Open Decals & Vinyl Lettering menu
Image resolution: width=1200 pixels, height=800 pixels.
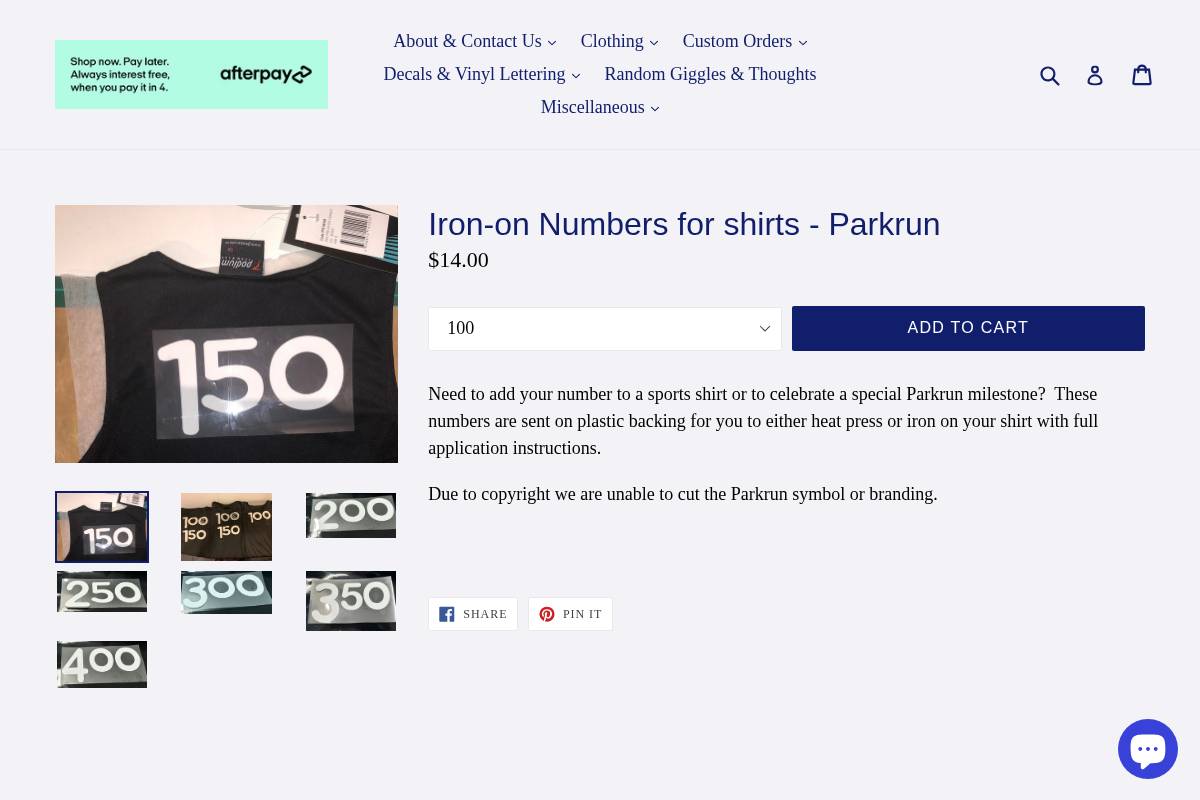pyautogui.click(x=481, y=74)
